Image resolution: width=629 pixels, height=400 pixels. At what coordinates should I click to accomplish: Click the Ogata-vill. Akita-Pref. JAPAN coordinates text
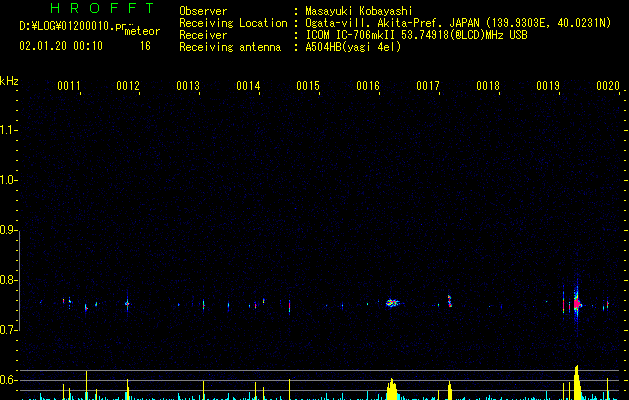[458, 23]
